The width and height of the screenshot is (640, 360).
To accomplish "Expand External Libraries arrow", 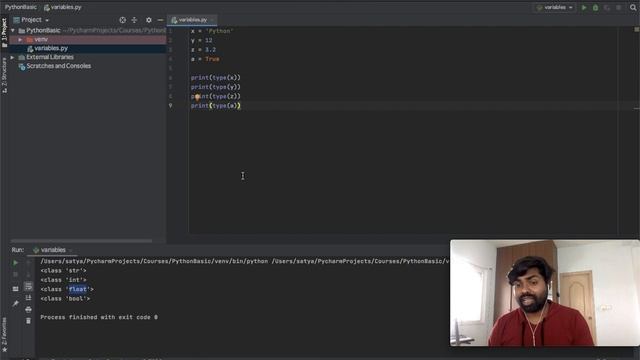I will (x=13, y=58).
